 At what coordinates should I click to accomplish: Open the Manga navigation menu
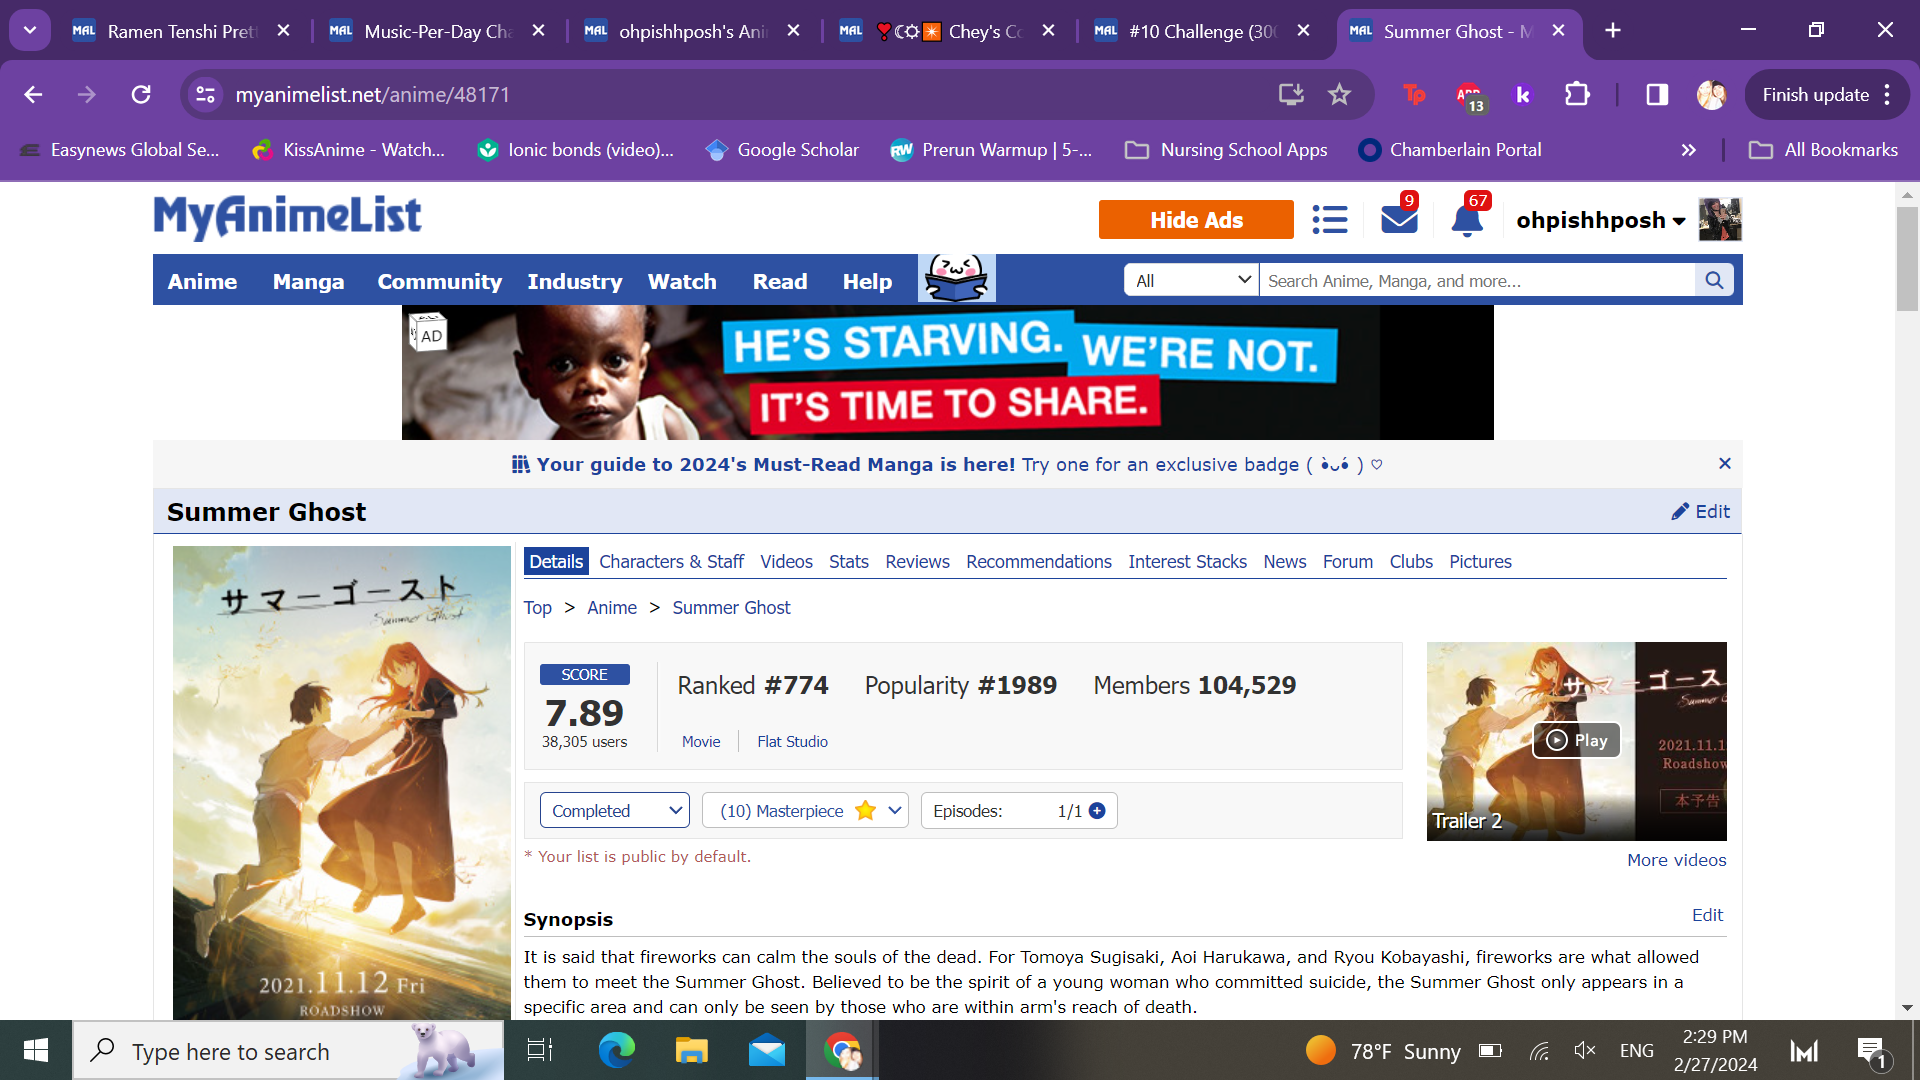click(x=308, y=281)
